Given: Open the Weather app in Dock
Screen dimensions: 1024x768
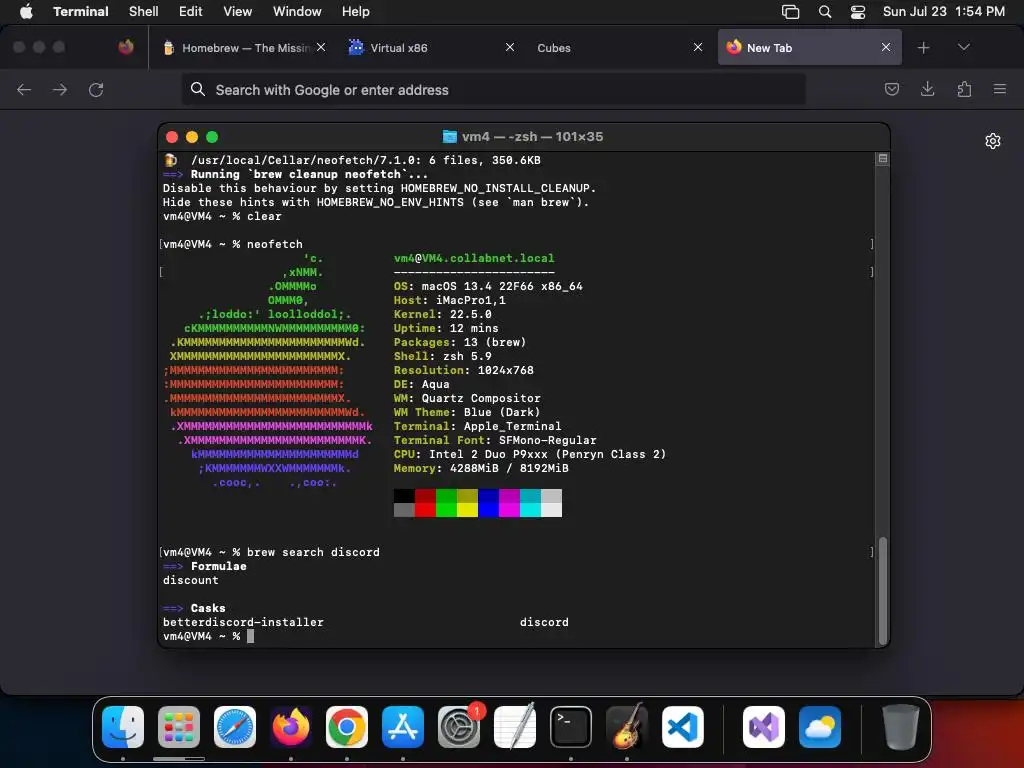Looking at the screenshot, I should (820, 727).
